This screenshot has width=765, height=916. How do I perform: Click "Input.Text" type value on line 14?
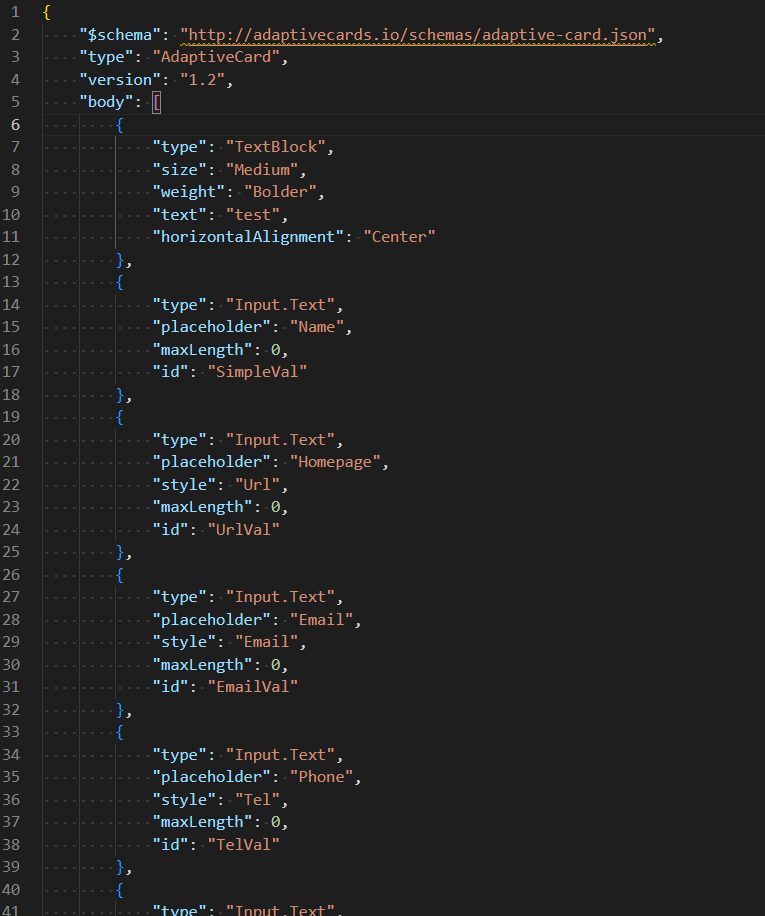tap(280, 305)
